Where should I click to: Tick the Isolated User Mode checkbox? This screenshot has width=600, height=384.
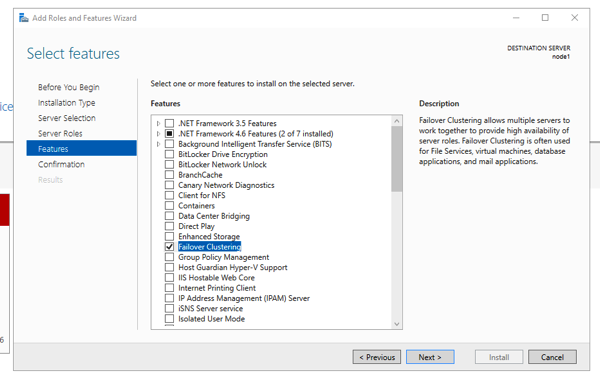tap(169, 319)
